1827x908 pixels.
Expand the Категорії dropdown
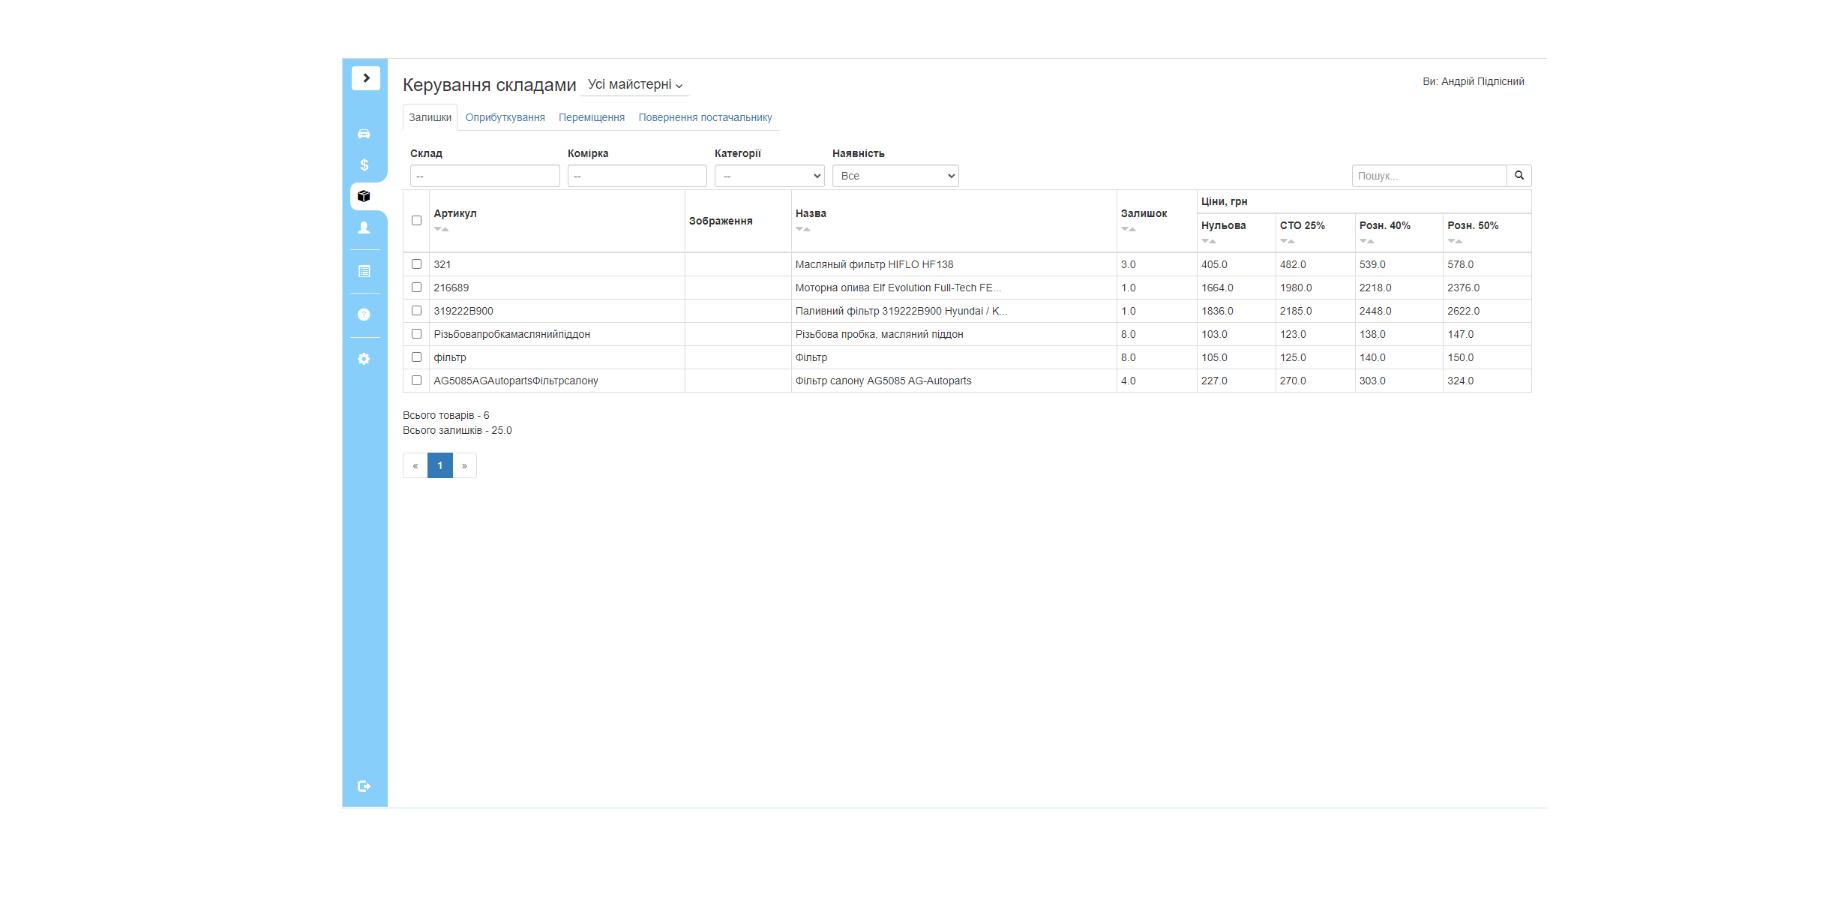pos(769,176)
